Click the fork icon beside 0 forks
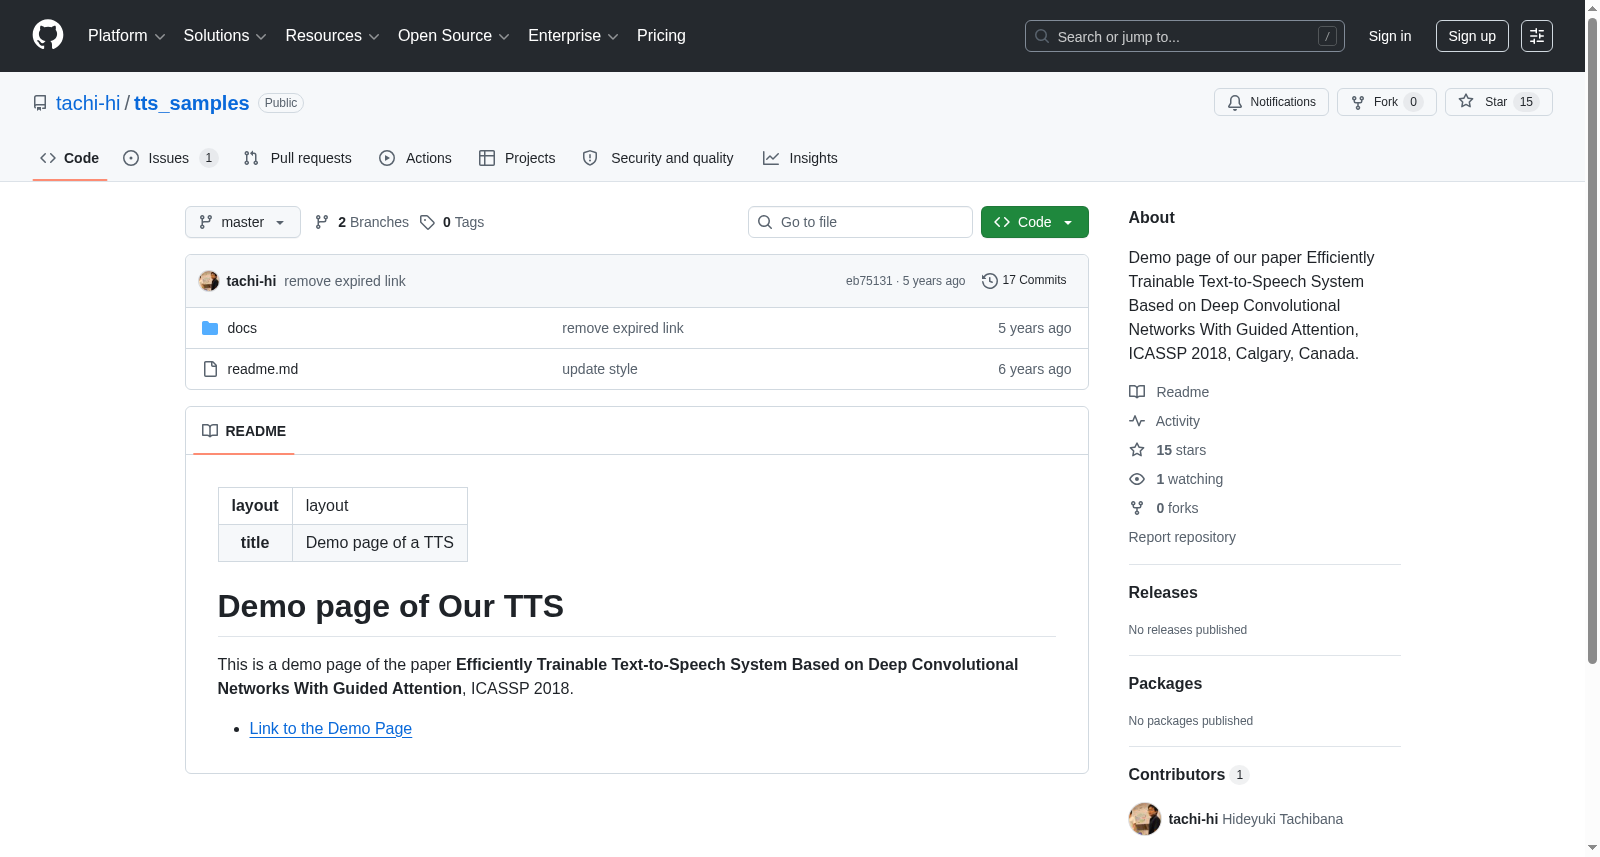The image size is (1600, 857). tap(1137, 508)
